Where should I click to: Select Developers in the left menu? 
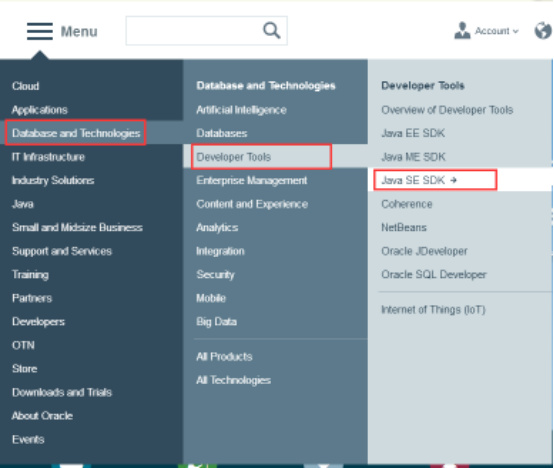(x=39, y=322)
